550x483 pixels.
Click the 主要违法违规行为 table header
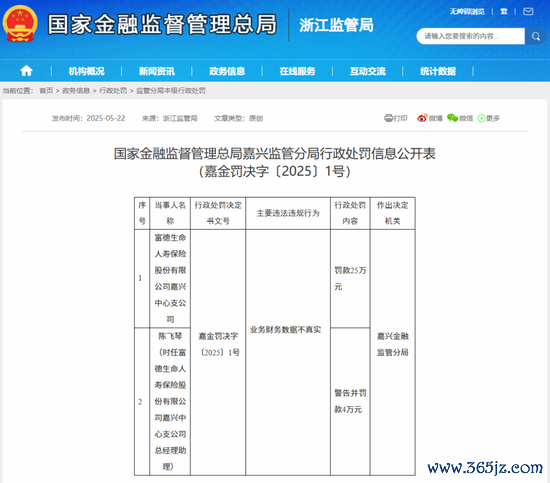click(x=288, y=213)
